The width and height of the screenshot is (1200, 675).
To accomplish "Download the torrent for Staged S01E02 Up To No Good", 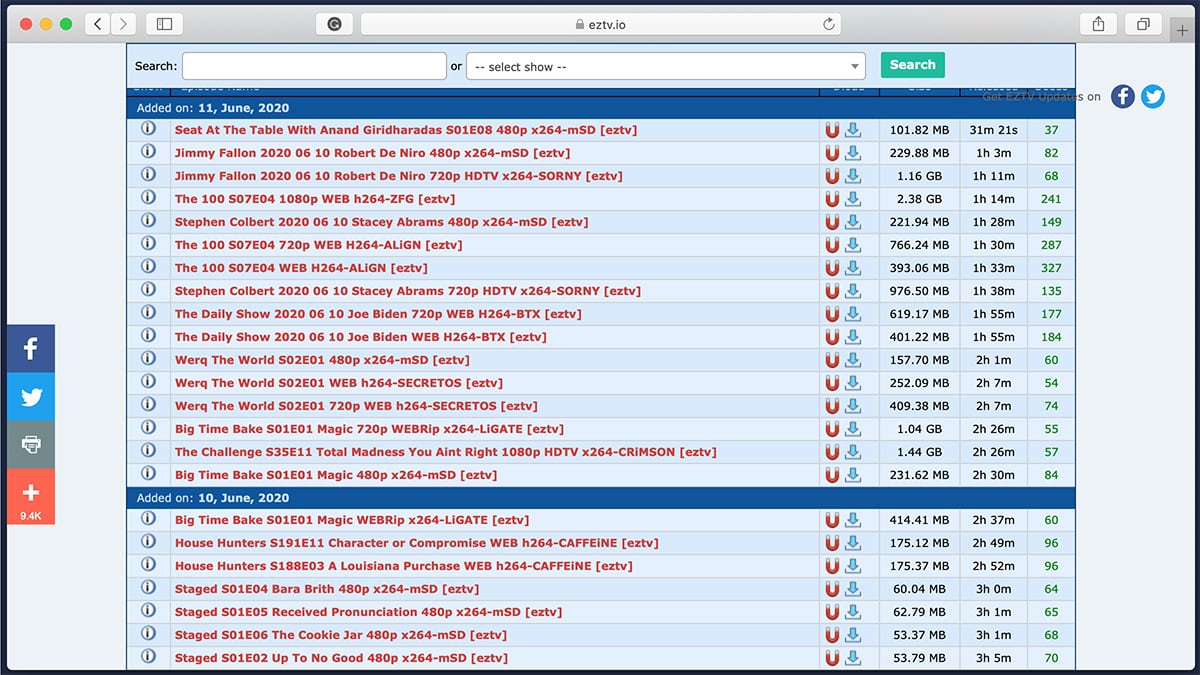I will click(852, 658).
